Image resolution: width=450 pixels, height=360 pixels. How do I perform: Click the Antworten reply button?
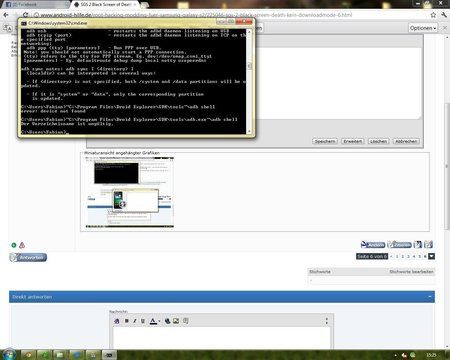[x=28, y=257]
